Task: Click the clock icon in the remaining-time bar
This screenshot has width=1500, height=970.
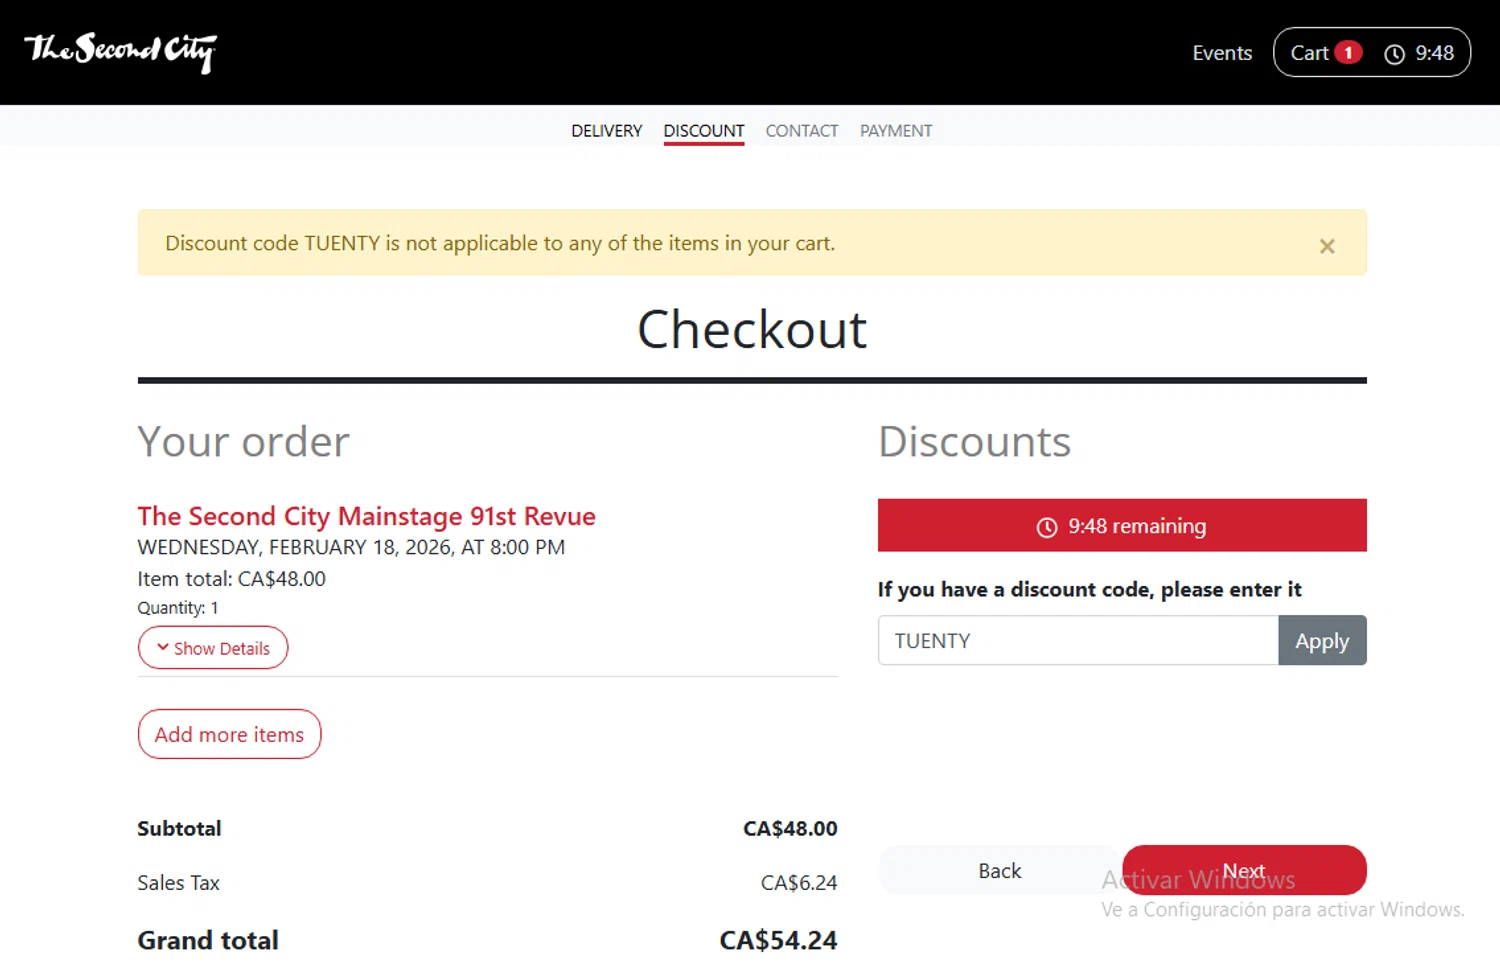Action: pyautogui.click(x=1046, y=527)
